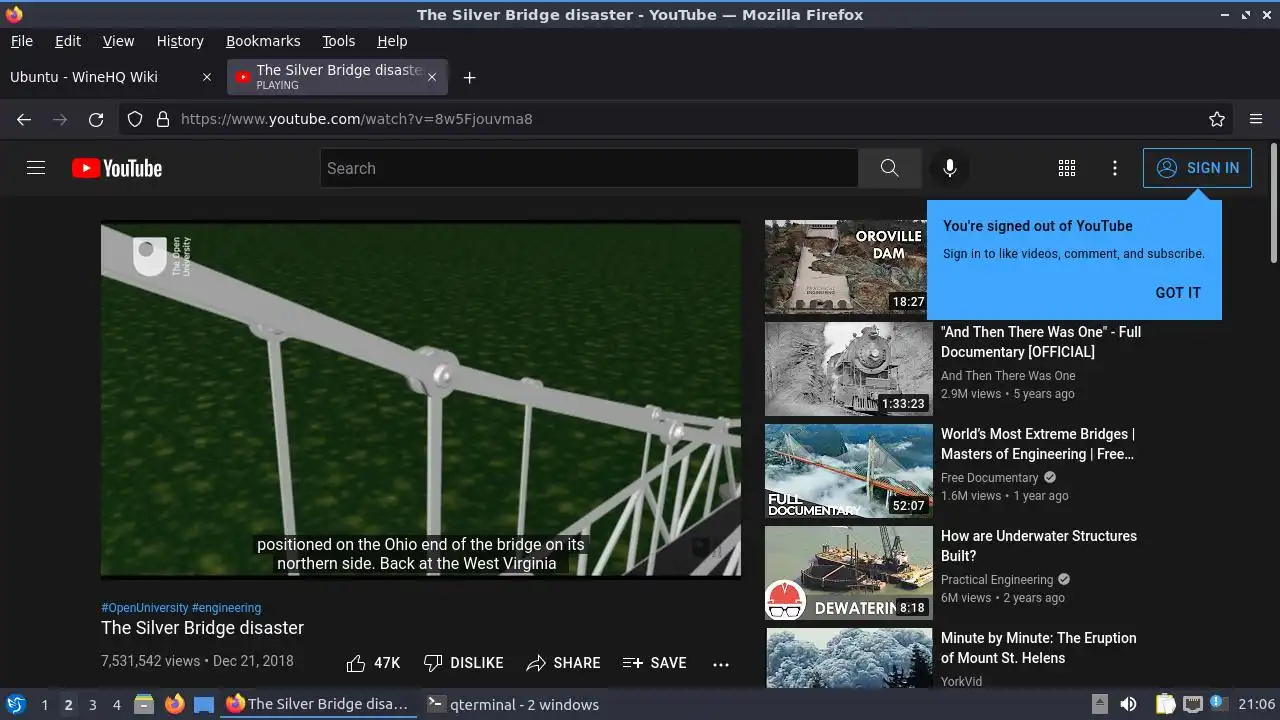Open the Help menu

392,41
